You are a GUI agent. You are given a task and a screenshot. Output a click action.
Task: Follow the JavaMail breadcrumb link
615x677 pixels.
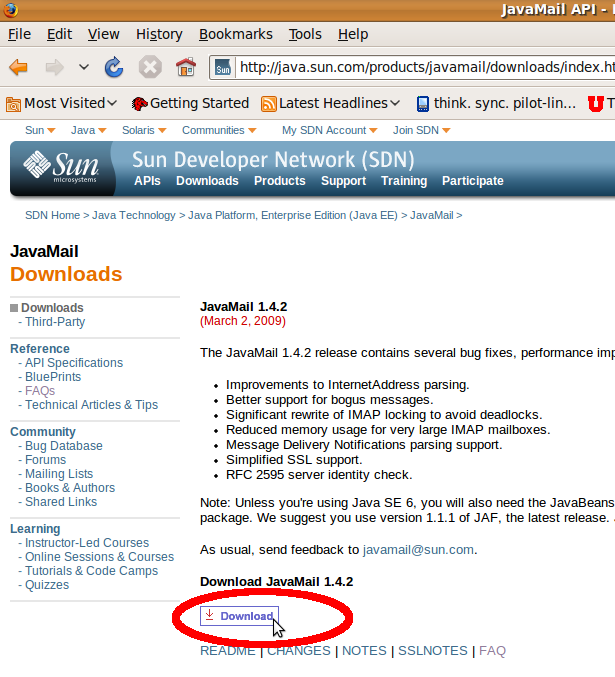(431, 215)
